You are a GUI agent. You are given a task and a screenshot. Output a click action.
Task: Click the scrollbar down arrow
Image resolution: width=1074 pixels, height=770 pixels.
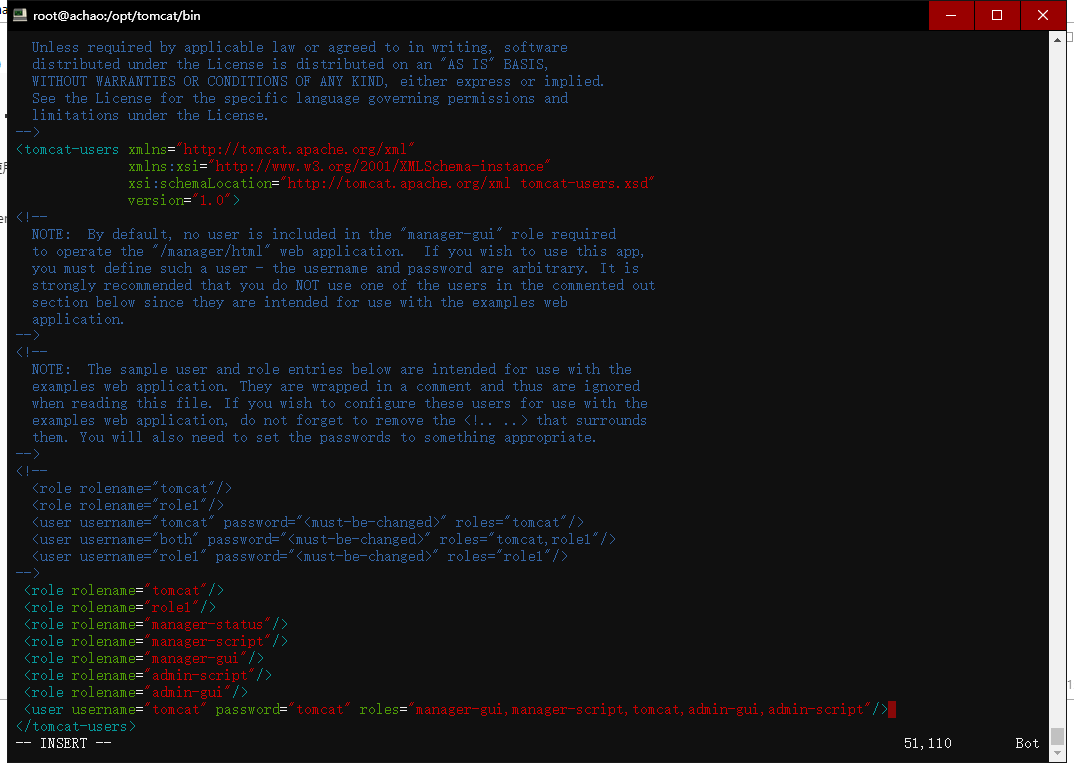(x=1057, y=755)
